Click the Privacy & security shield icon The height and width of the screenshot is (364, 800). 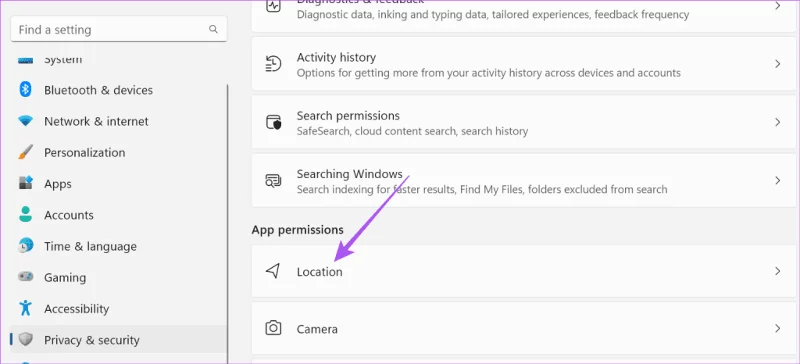pos(25,339)
